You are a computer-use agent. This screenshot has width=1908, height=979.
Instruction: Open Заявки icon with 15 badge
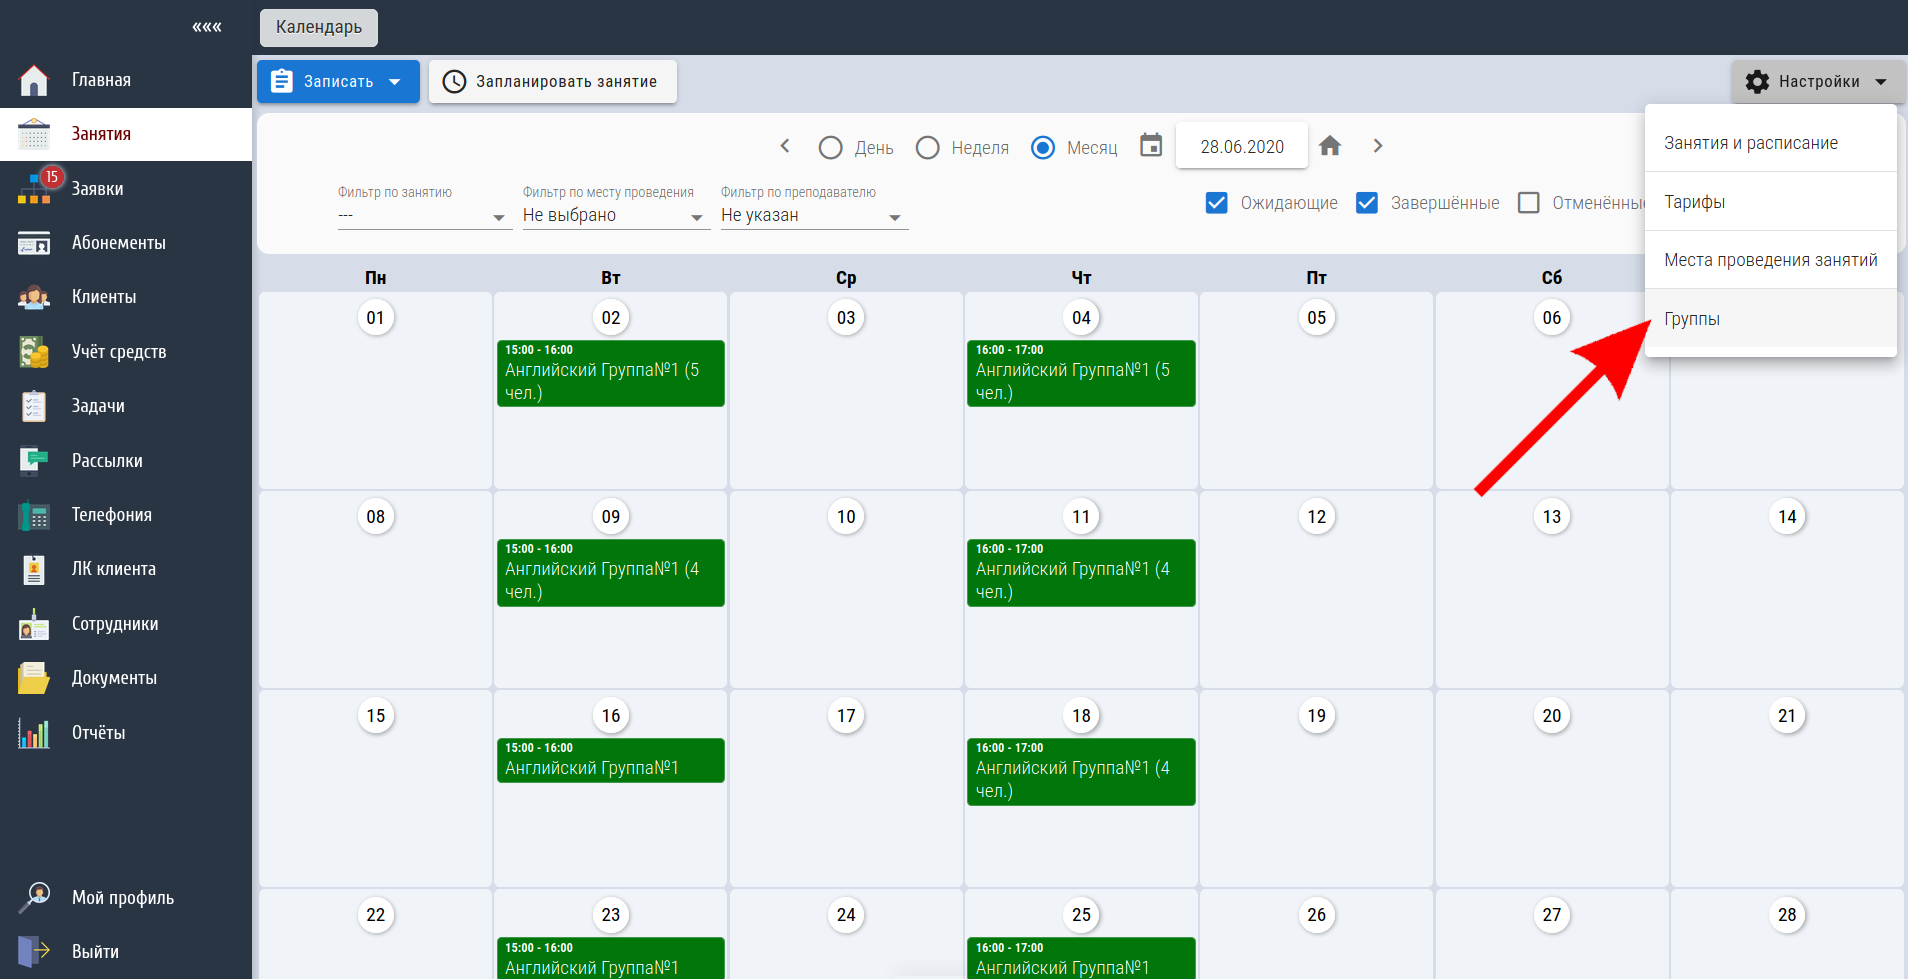coord(36,188)
